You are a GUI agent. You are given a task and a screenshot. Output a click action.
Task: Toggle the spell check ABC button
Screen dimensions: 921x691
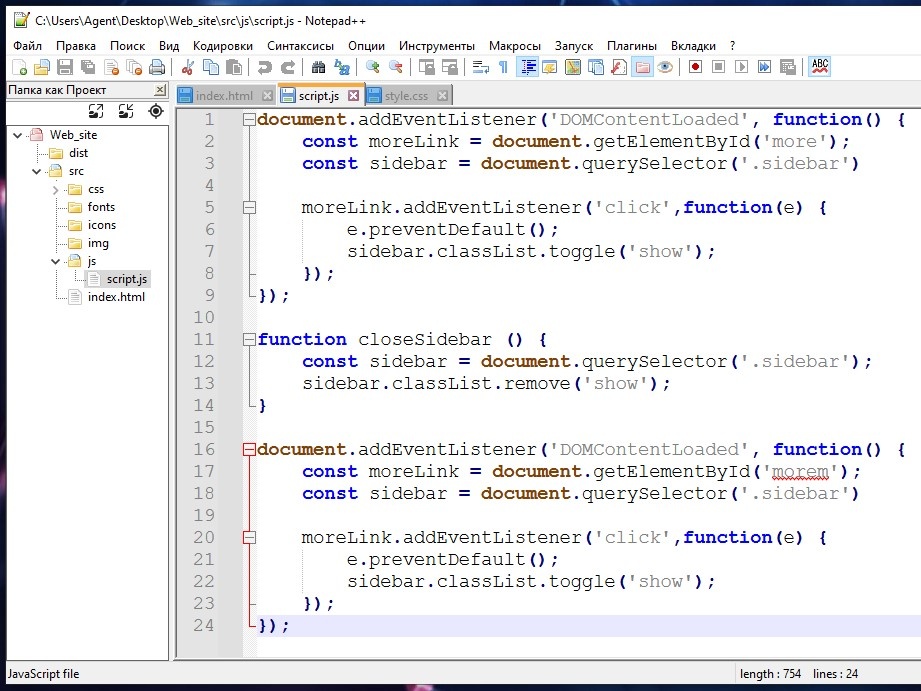(820, 67)
